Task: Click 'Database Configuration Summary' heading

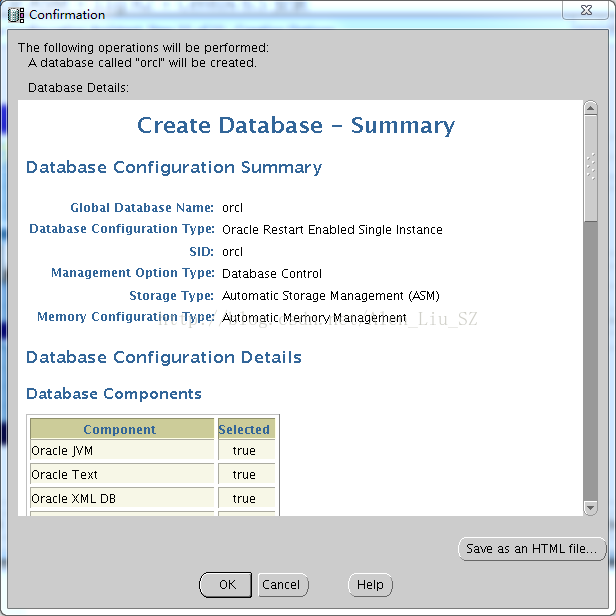Action: coord(174,168)
